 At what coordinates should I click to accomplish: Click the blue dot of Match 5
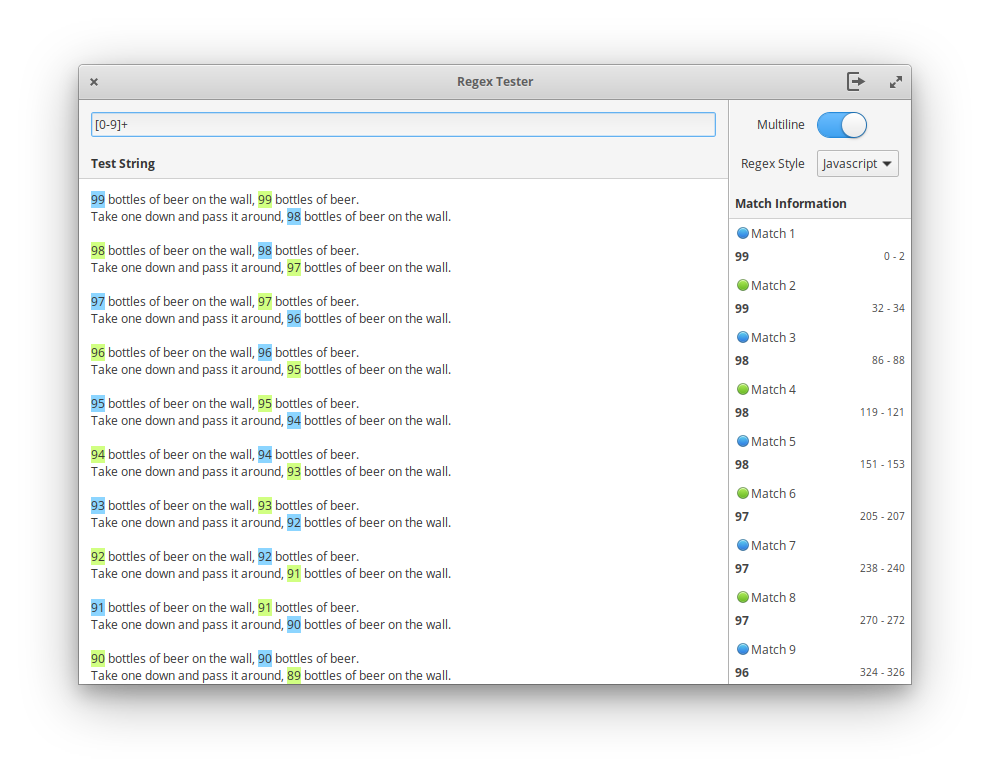pos(742,441)
